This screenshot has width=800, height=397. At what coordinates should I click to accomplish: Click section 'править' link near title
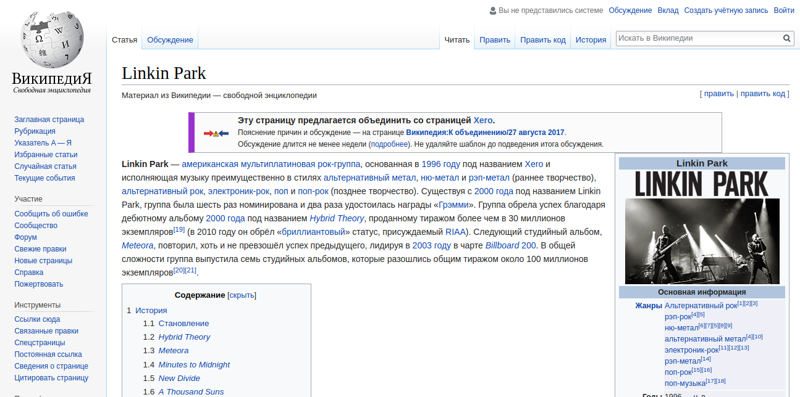pos(719,94)
